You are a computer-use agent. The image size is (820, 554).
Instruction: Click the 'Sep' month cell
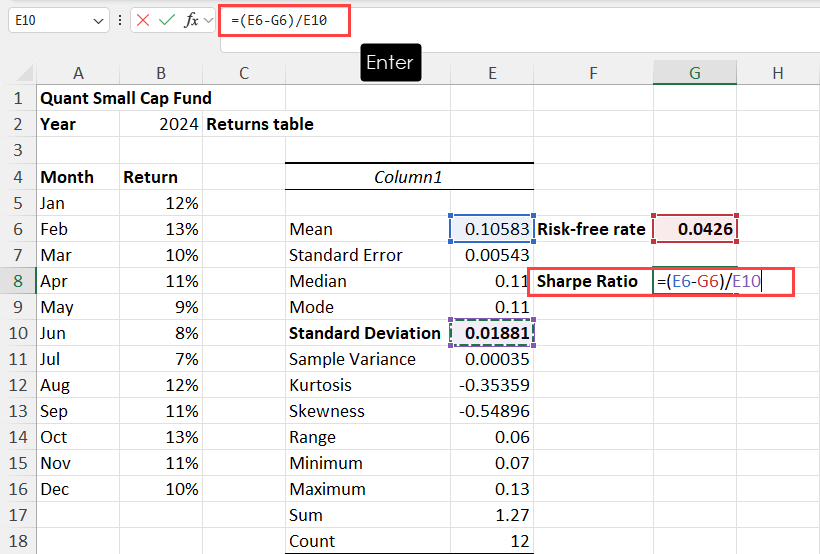click(x=78, y=411)
